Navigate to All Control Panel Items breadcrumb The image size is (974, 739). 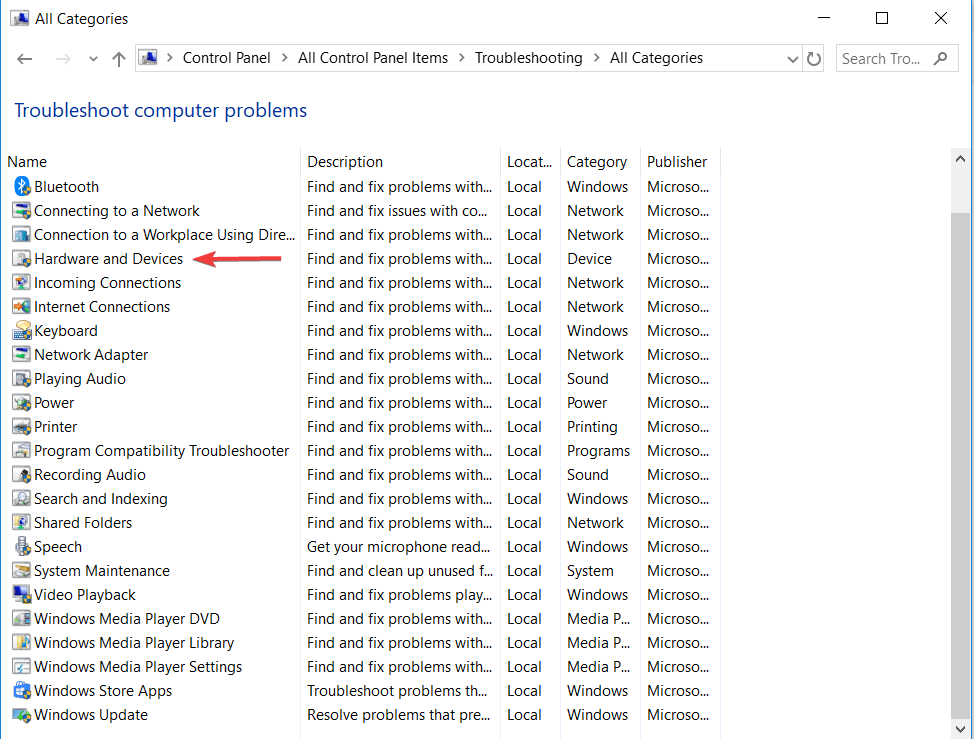pos(373,58)
